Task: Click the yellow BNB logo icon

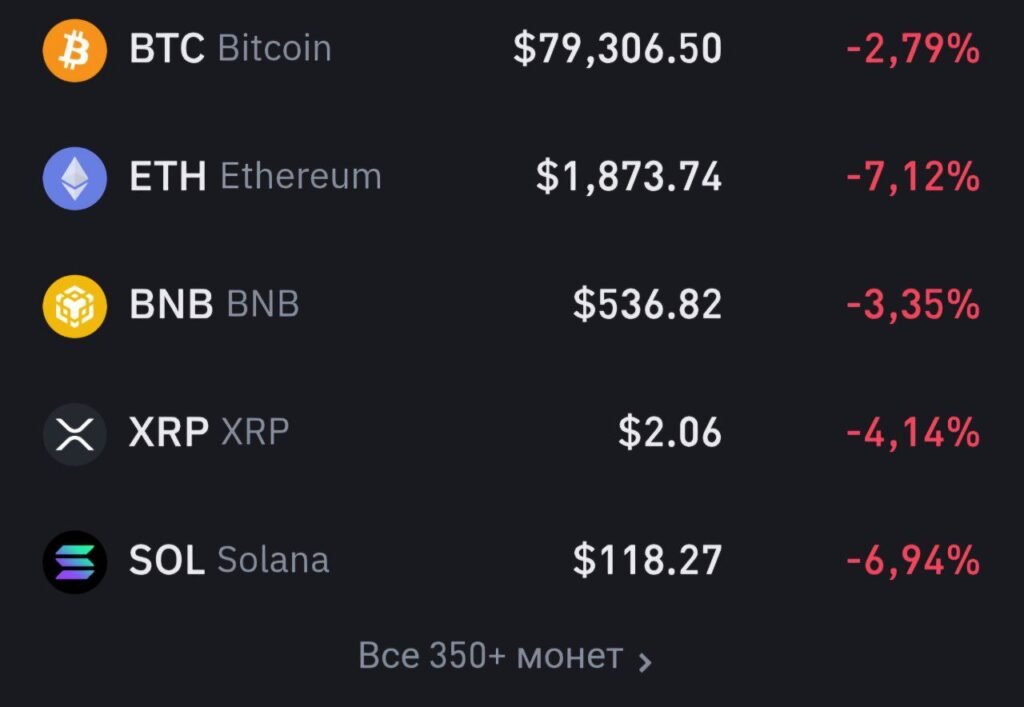Action: click(74, 305)
